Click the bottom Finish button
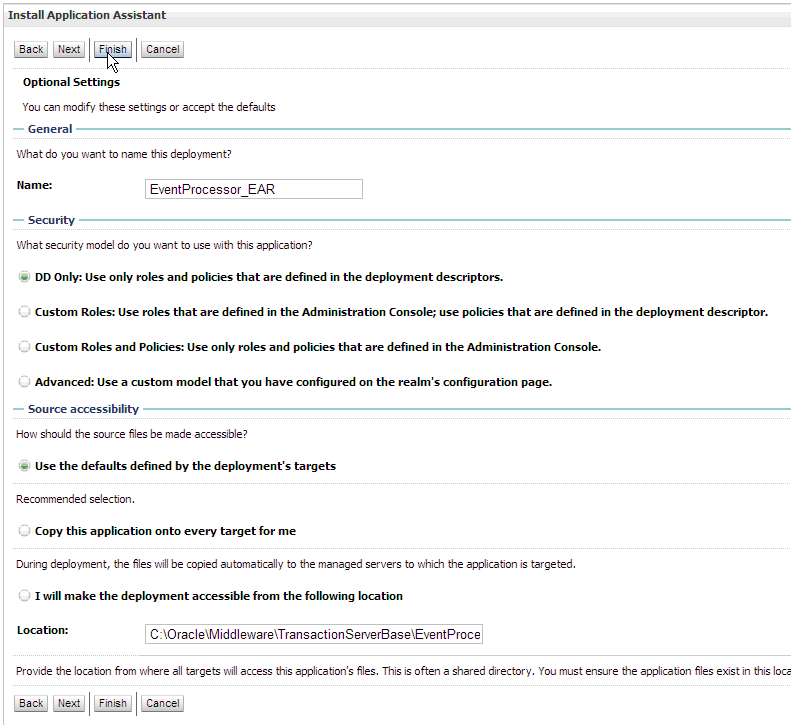The image size is (791, 725). tap(112, 703)
